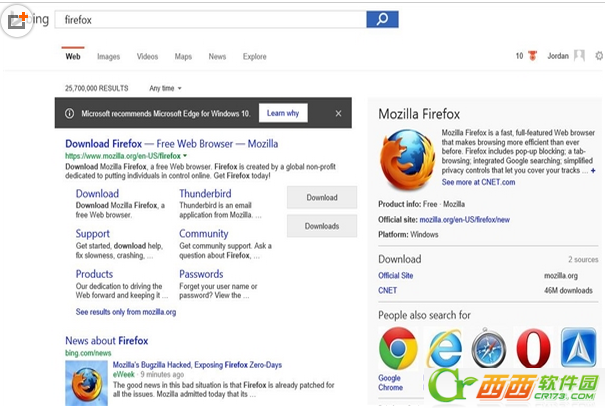Click Official Site download source

tap(395, 275)
